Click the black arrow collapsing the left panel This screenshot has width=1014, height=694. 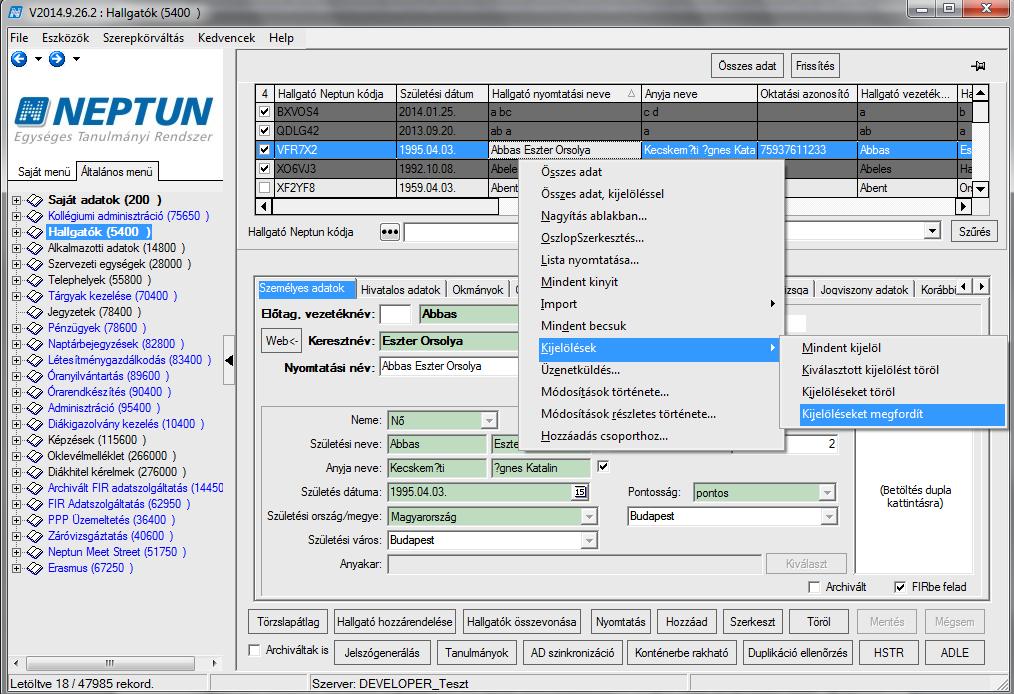coord(229,360)
